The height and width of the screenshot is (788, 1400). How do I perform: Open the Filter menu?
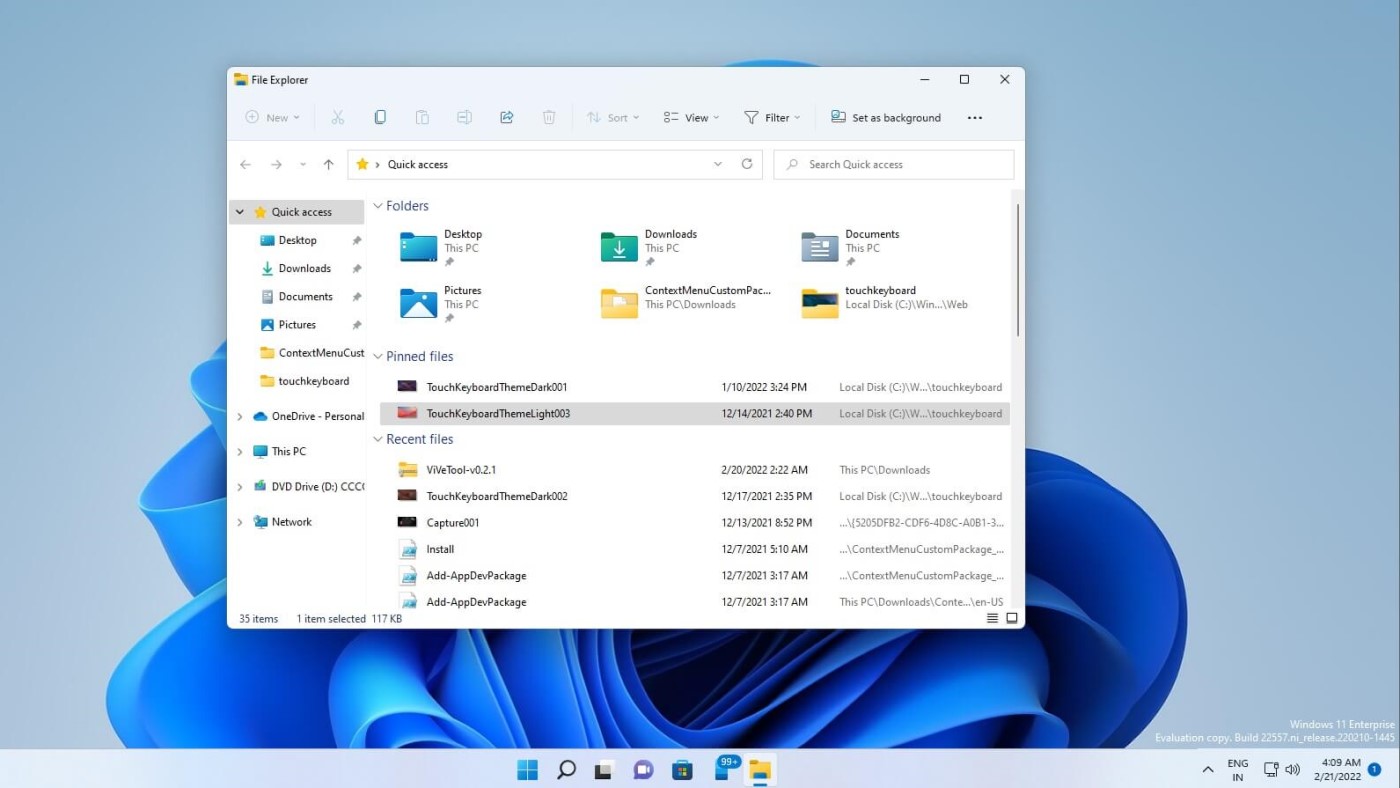point(771,117)
